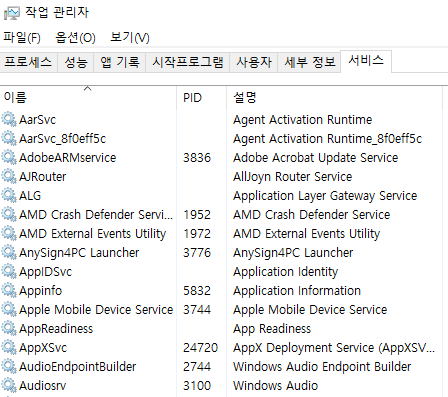The image size is (448, 397).
Task: Switch to the 프로세스 tab
Action: point(28,62)
